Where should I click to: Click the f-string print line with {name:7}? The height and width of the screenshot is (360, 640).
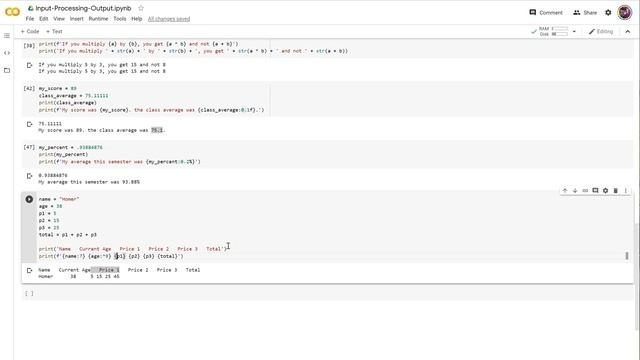point(111,256)
